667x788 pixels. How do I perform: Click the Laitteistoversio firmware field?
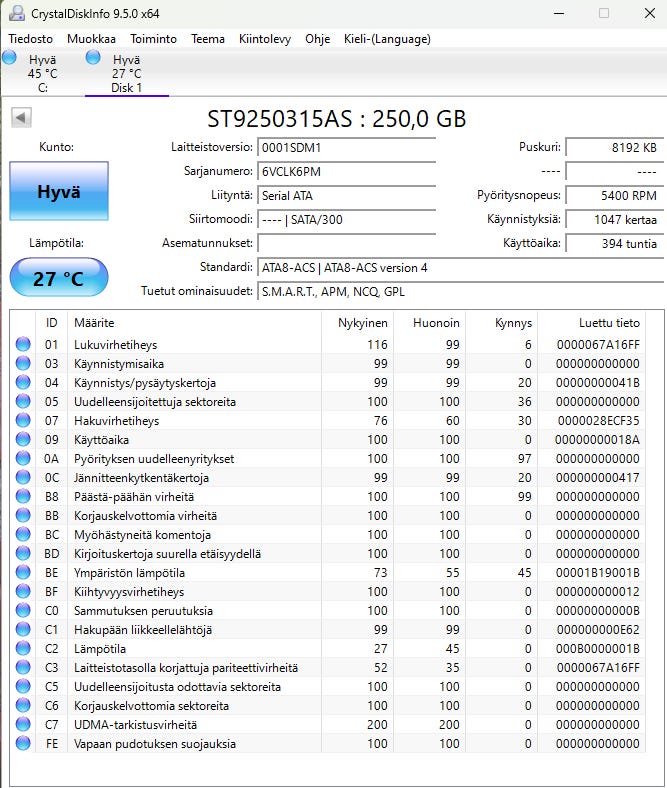pos(346,147)
